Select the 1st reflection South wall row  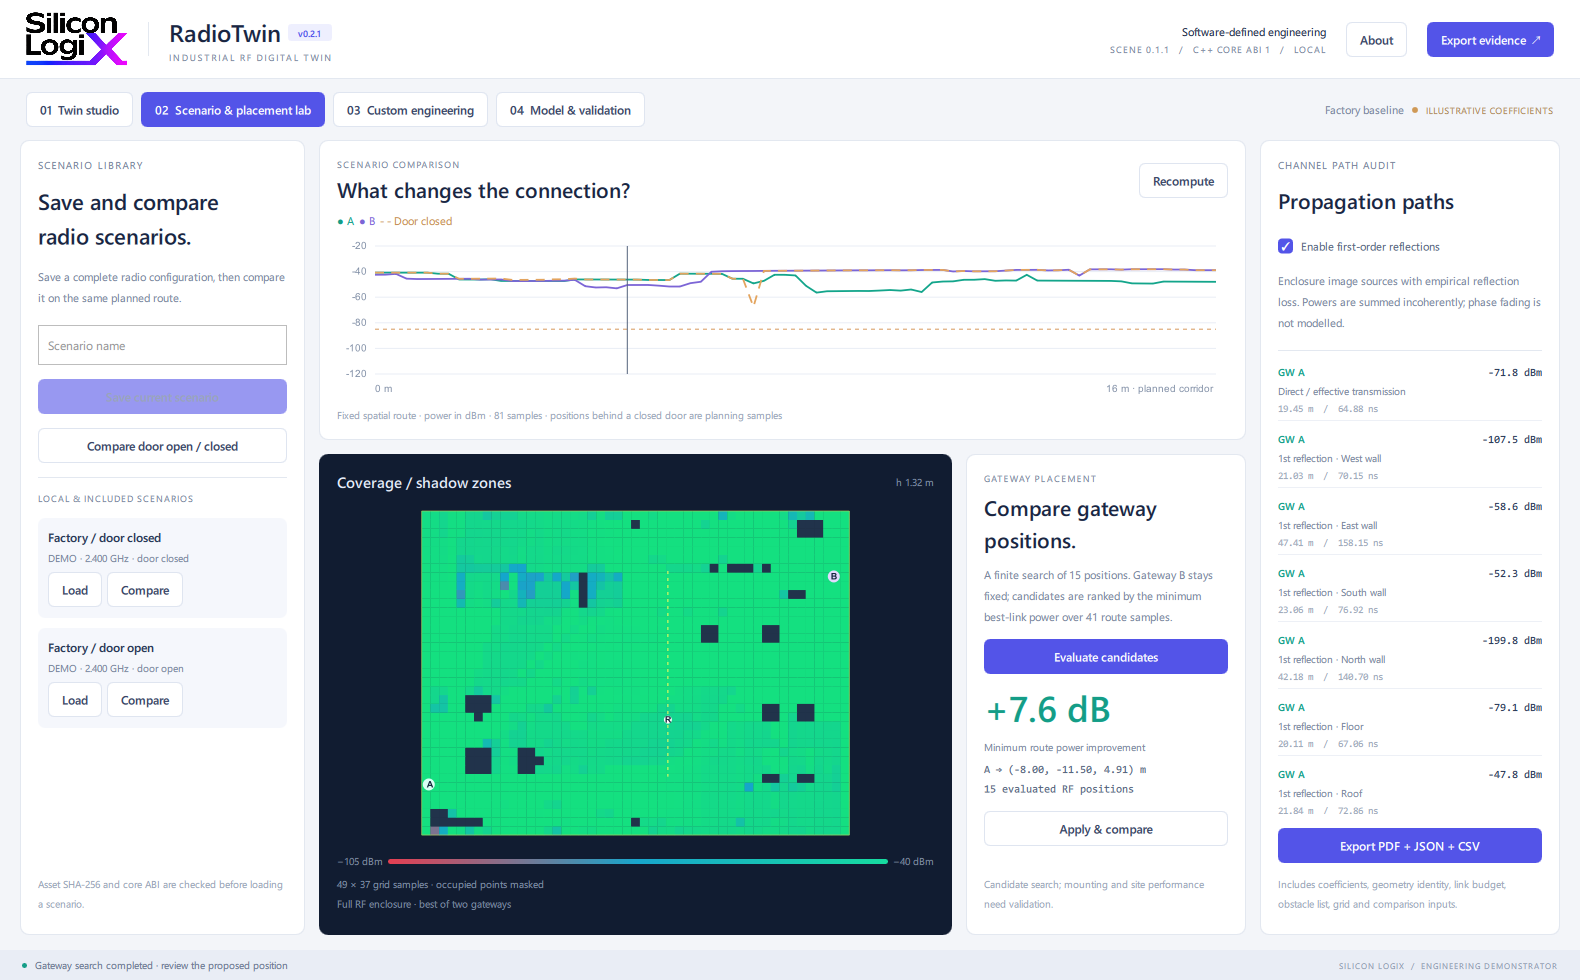coord(1410,592)
